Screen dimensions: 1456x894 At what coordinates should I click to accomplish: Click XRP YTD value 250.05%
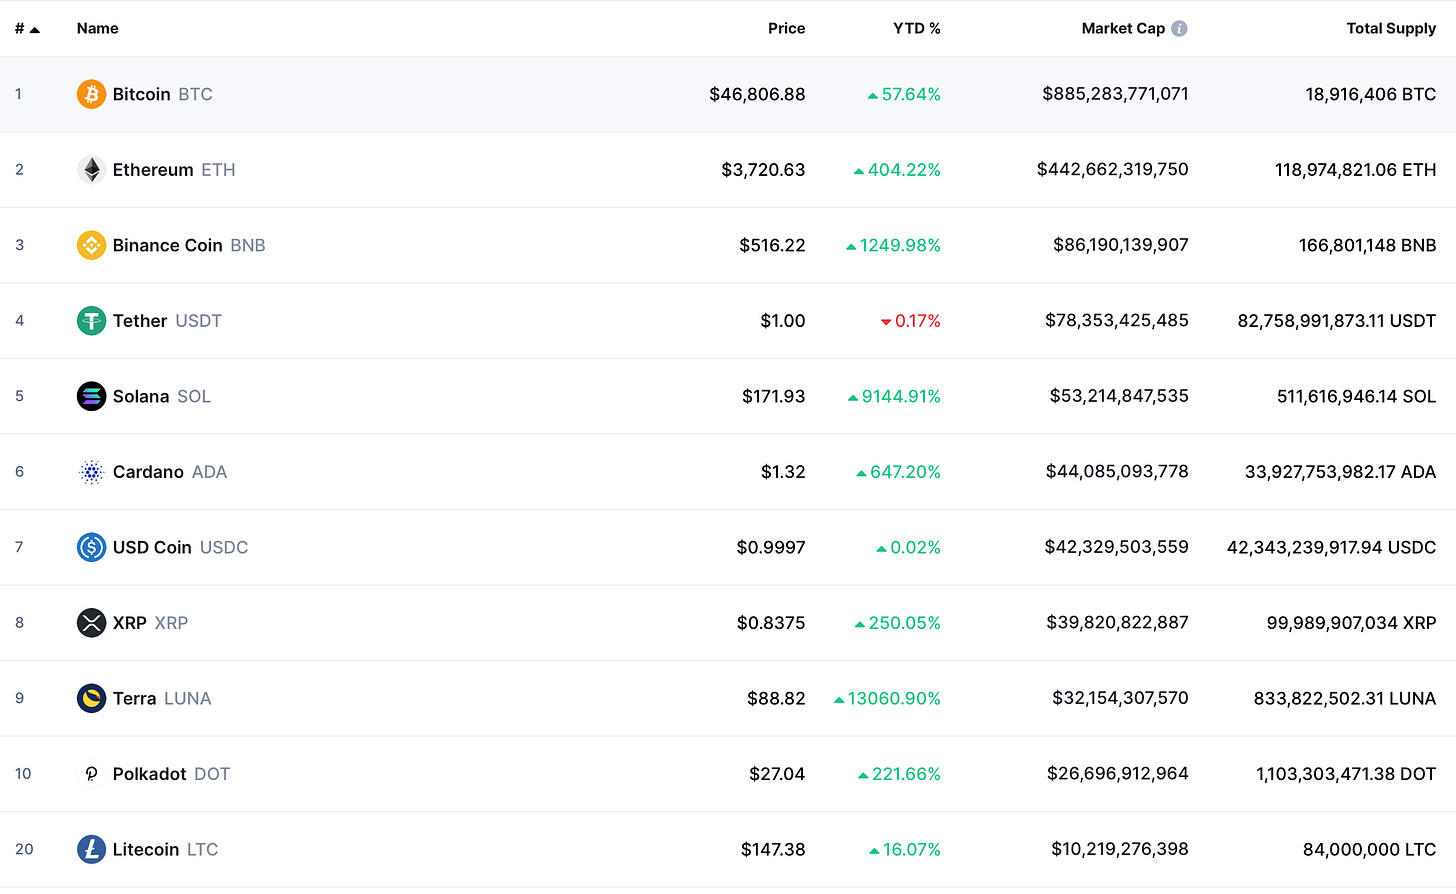coord(898,623)
